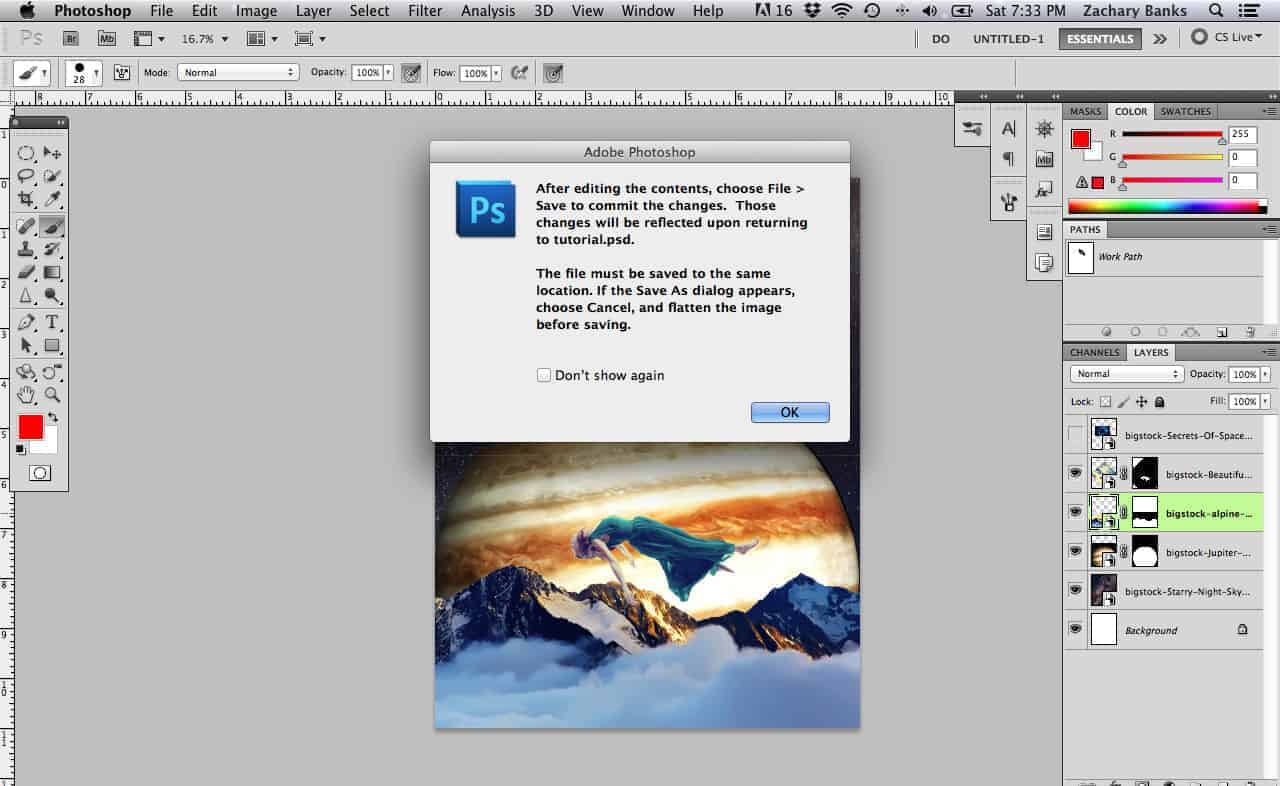
Task: Swap foreground and background colors
Action: tap(52, 418)
